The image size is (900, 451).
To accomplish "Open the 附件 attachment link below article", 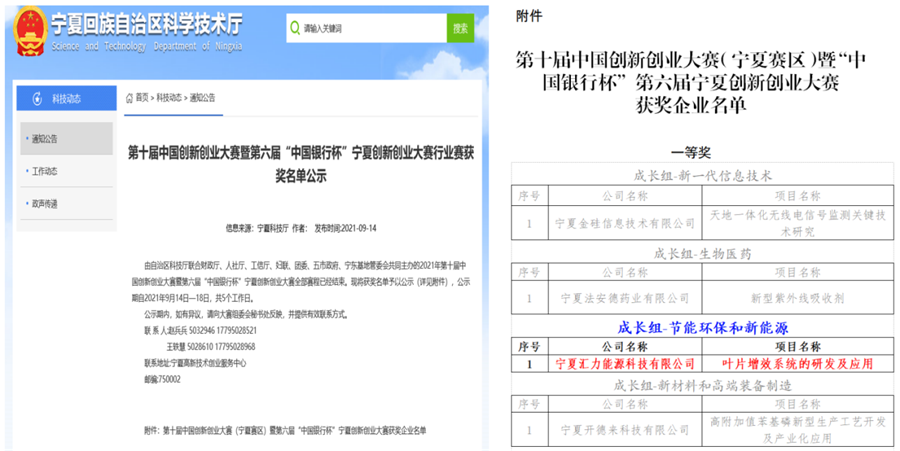I will pos(285,430).
